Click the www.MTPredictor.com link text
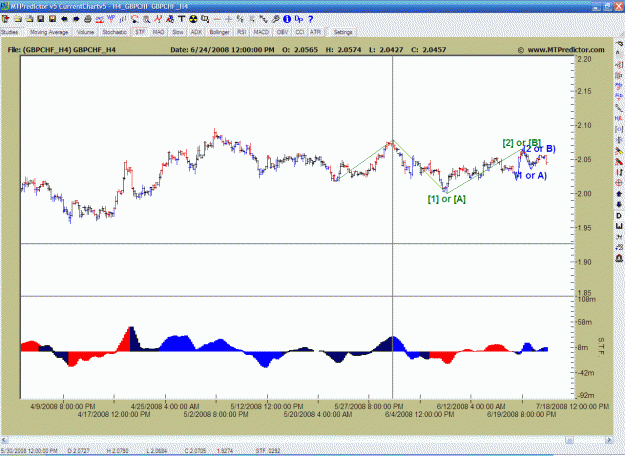625x456 pixels. [566, 50]
